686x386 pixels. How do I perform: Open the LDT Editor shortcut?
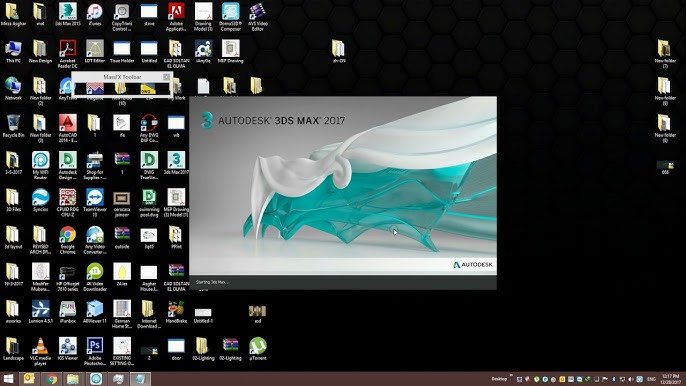95,52
